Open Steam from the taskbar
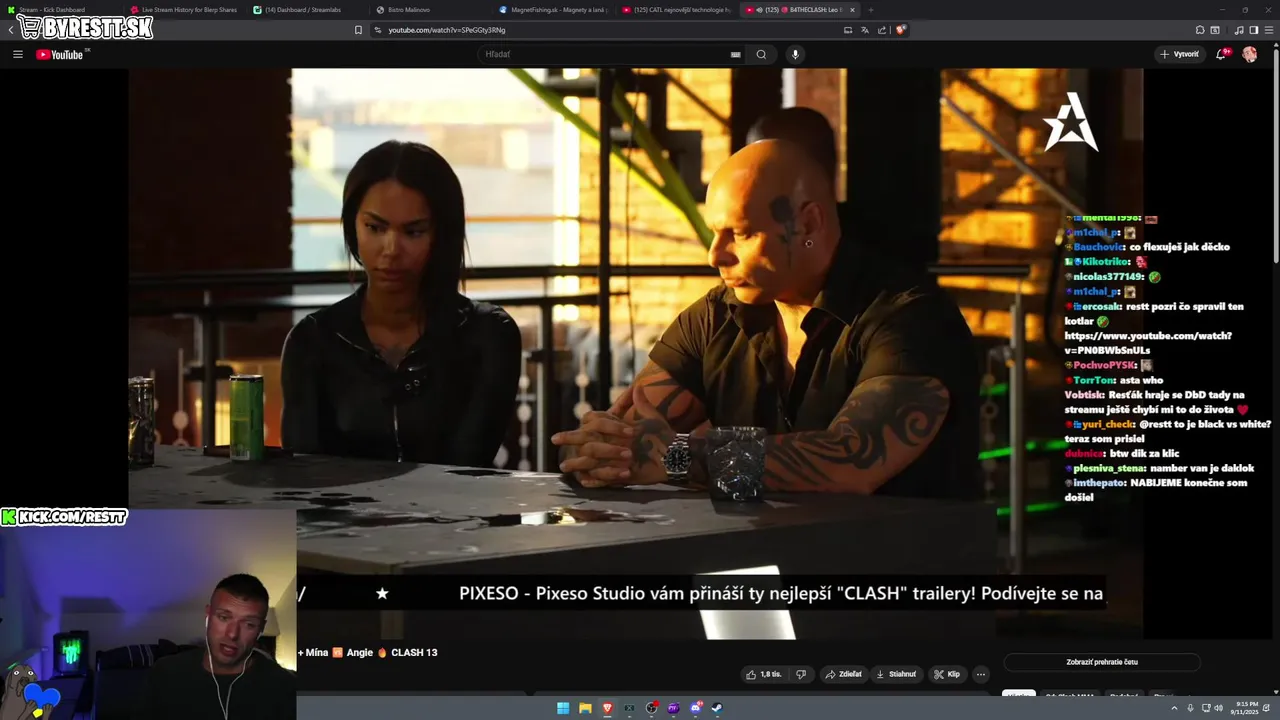This screenshot has height=720, width=1280. [717, 708]
